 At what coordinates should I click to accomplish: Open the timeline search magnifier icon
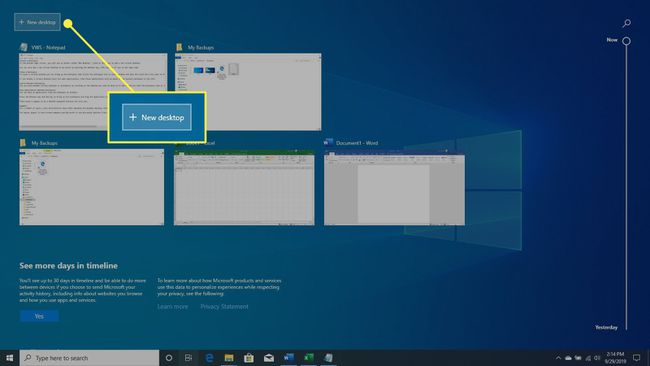point(627,23)
